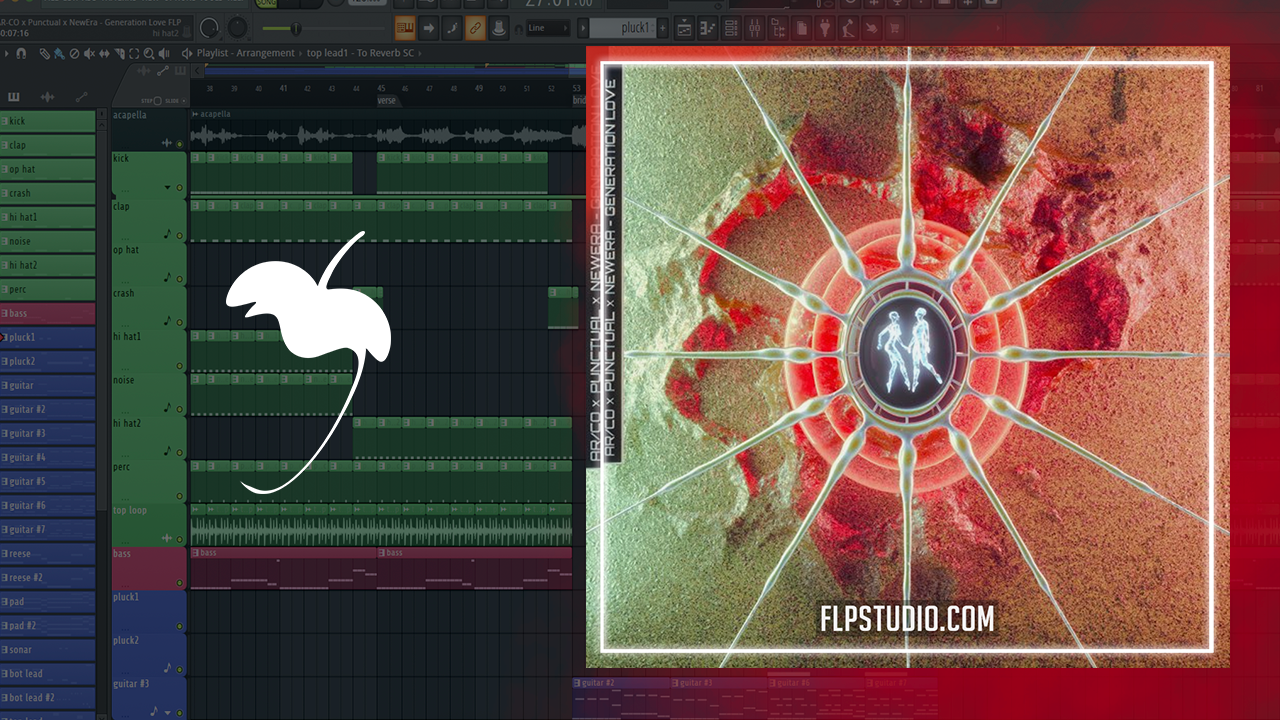Select the Playback speaker tool
Screen dimensions: 1280x720
click(164, 54)
